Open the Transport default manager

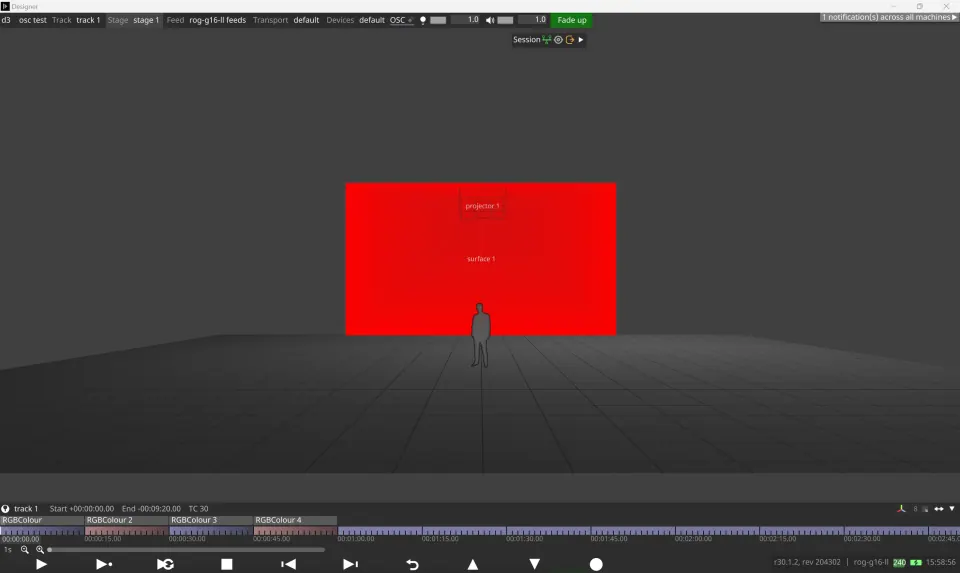coord(306,20)
